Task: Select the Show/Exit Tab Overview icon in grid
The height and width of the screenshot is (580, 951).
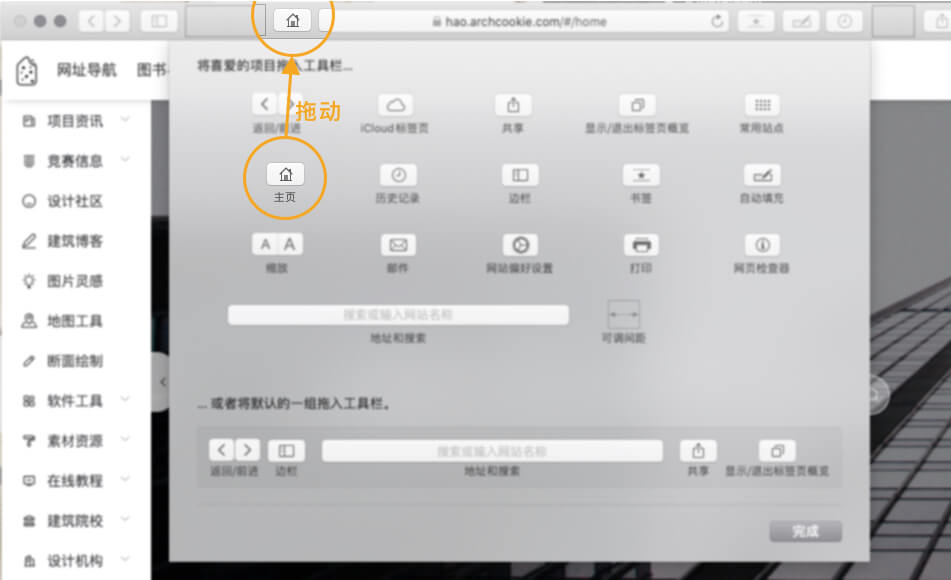Action: (637, 106)
